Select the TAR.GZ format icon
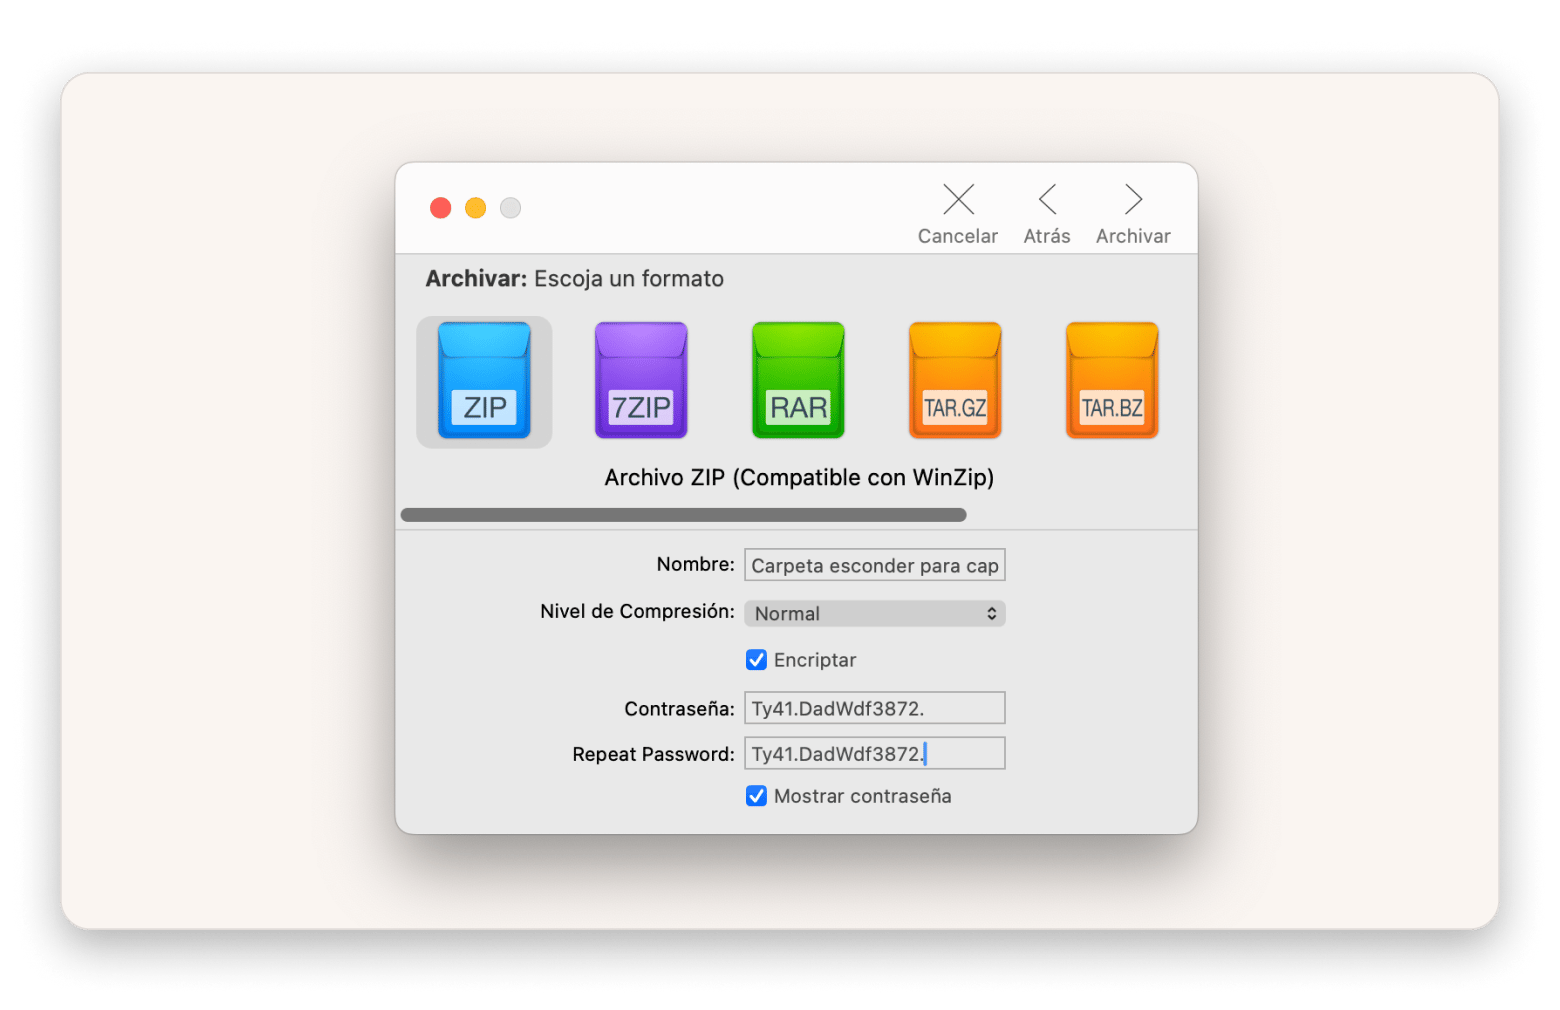Viewport: 1560px width, 1010px height. (955, 381)
